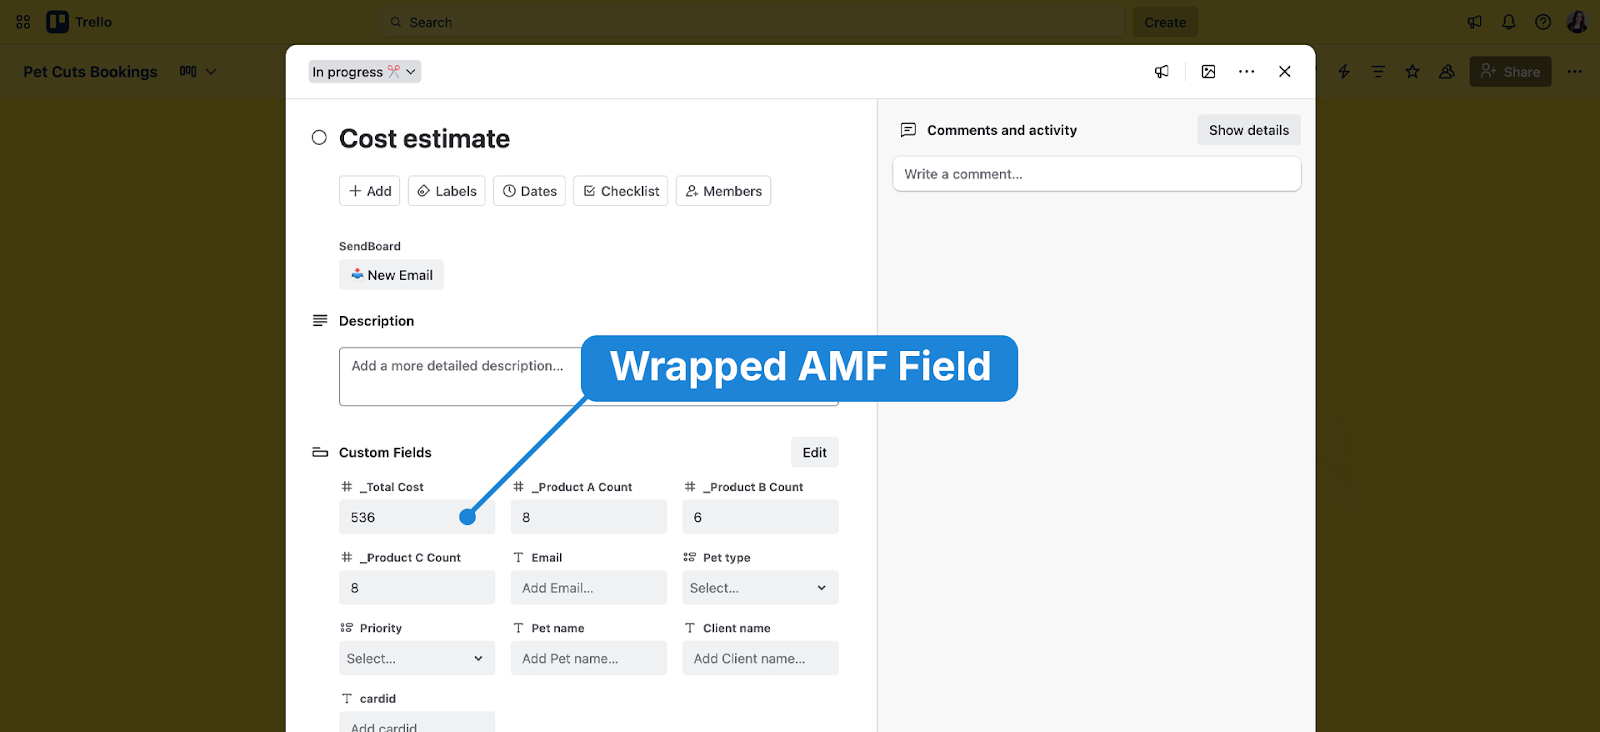
Task: Click Show details in activity panel
Action: pos(1249,130)
